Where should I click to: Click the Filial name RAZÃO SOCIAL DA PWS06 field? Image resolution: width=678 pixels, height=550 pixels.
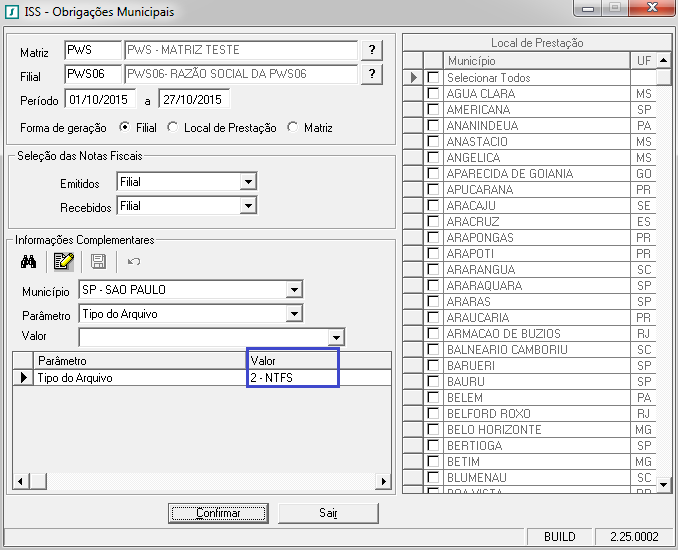point(241,74)
